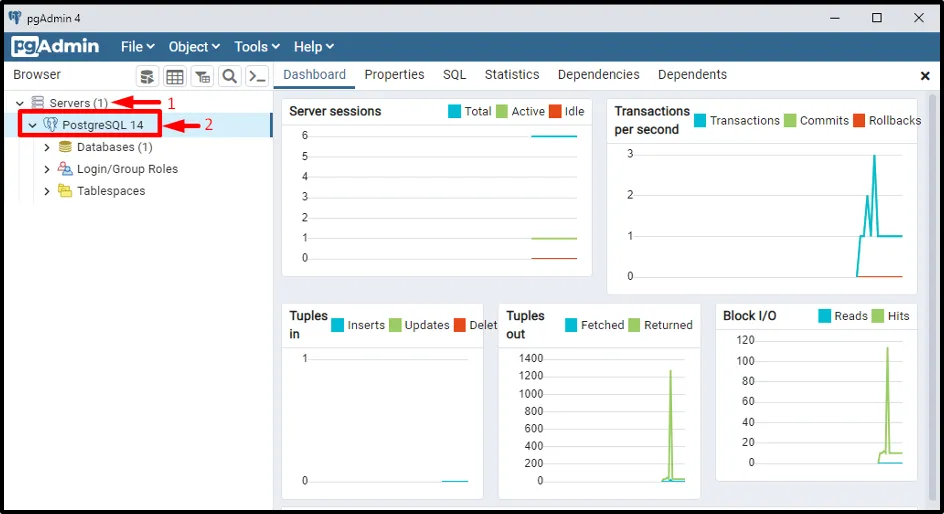
Task: Click the pgAdmin logo
Action: click(x=55, y=46)
